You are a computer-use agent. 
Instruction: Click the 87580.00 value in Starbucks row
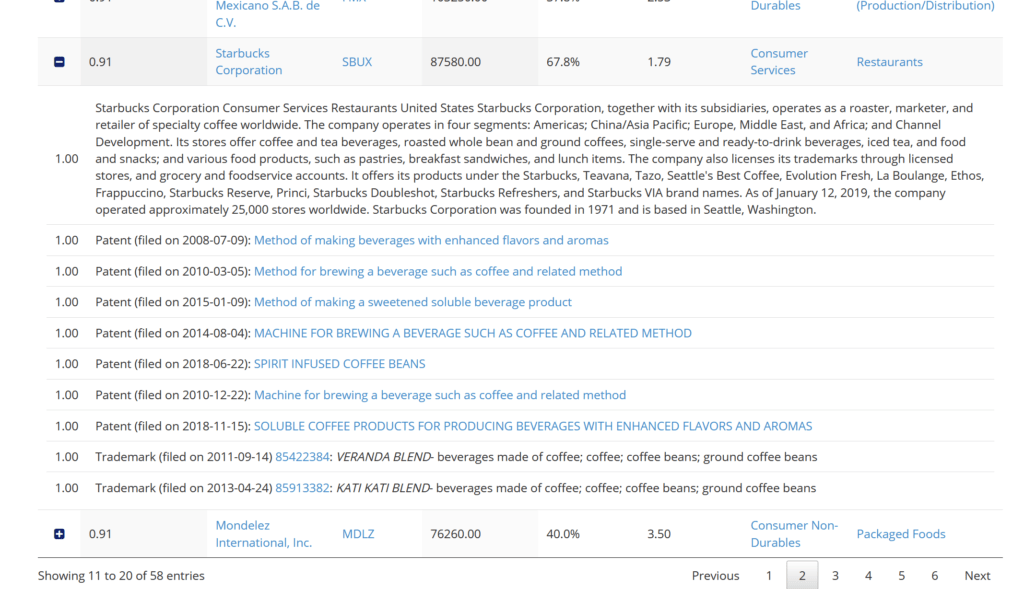[455, 62]
